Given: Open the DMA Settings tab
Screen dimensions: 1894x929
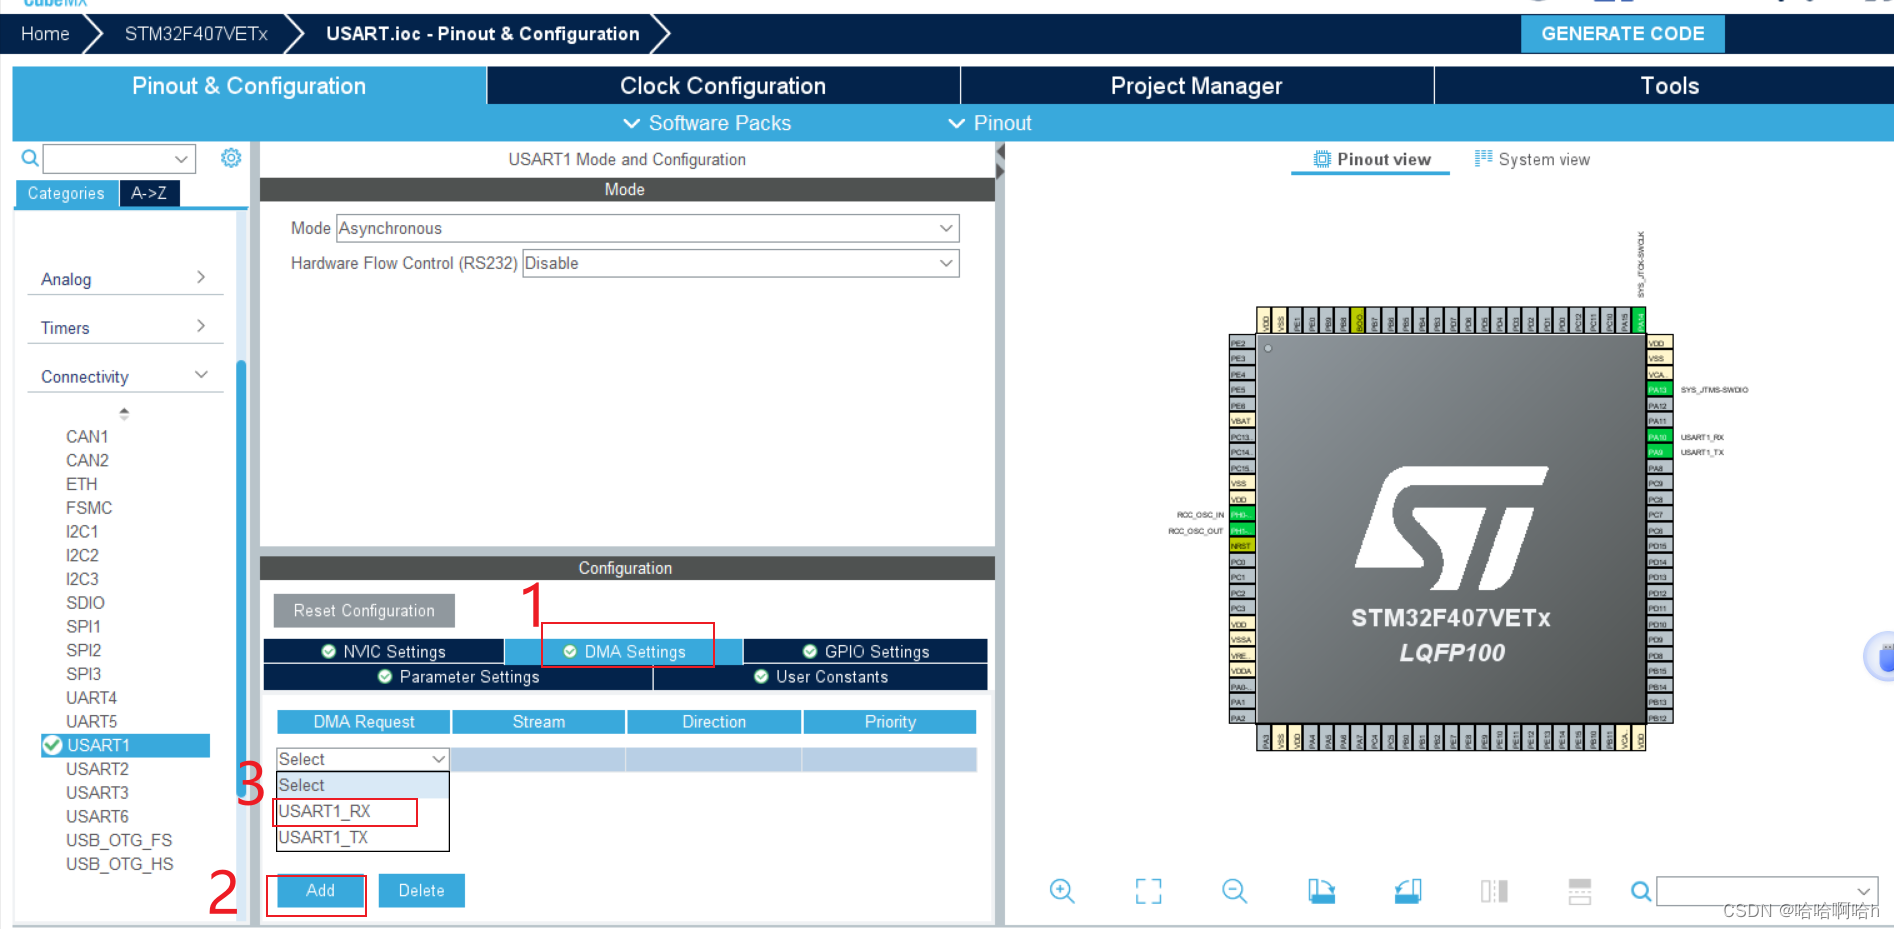Looking at the screenshot, I should (626, 652).
